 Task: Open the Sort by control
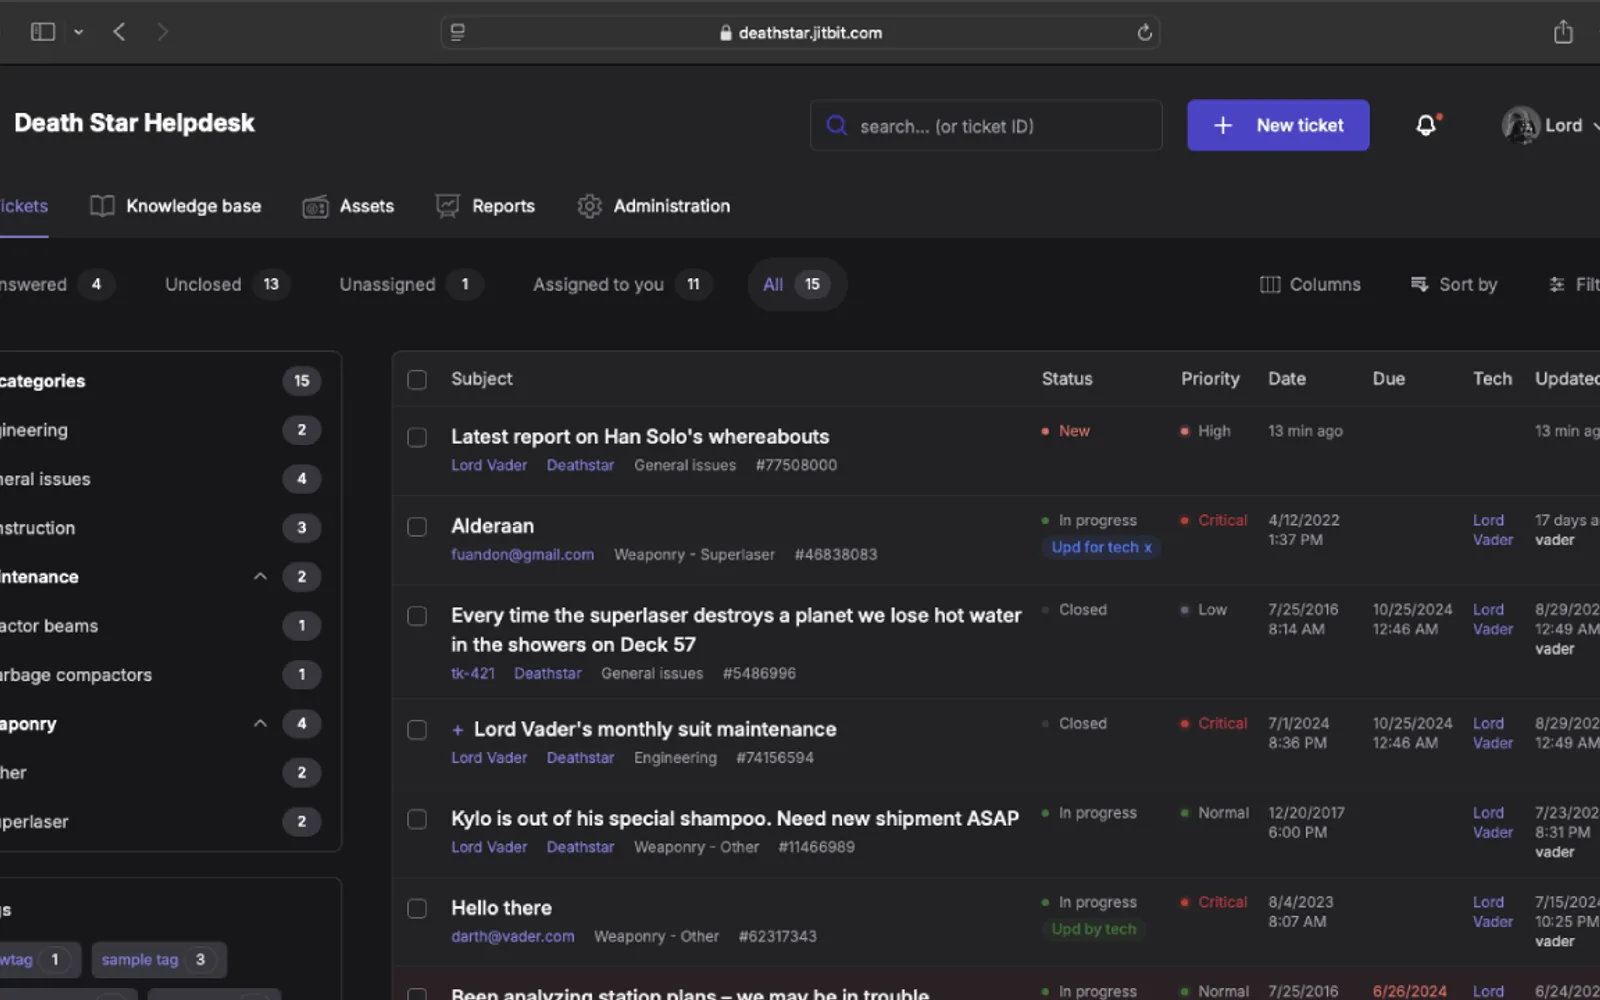(x=1453, y=285)
